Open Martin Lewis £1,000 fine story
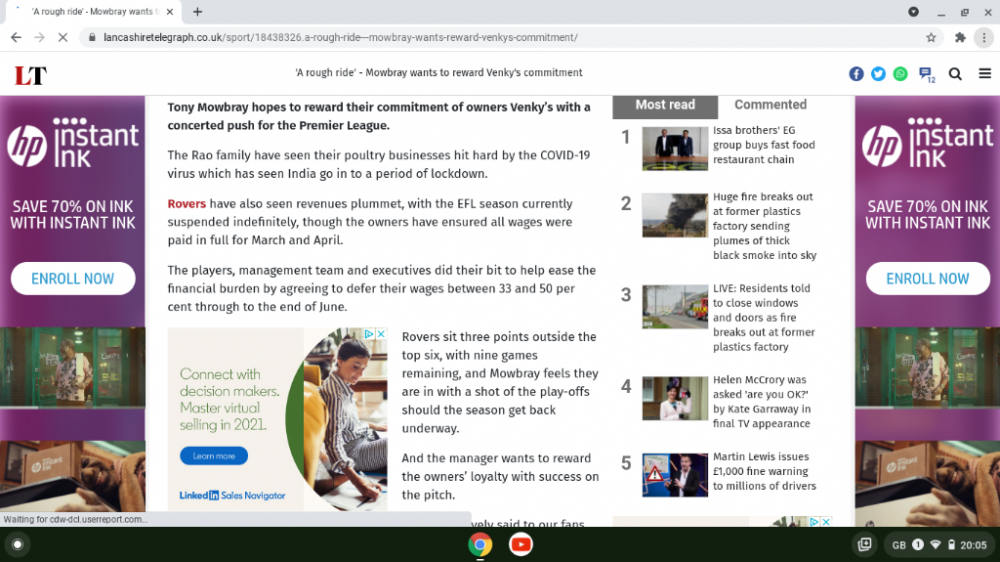 [764, 471]
